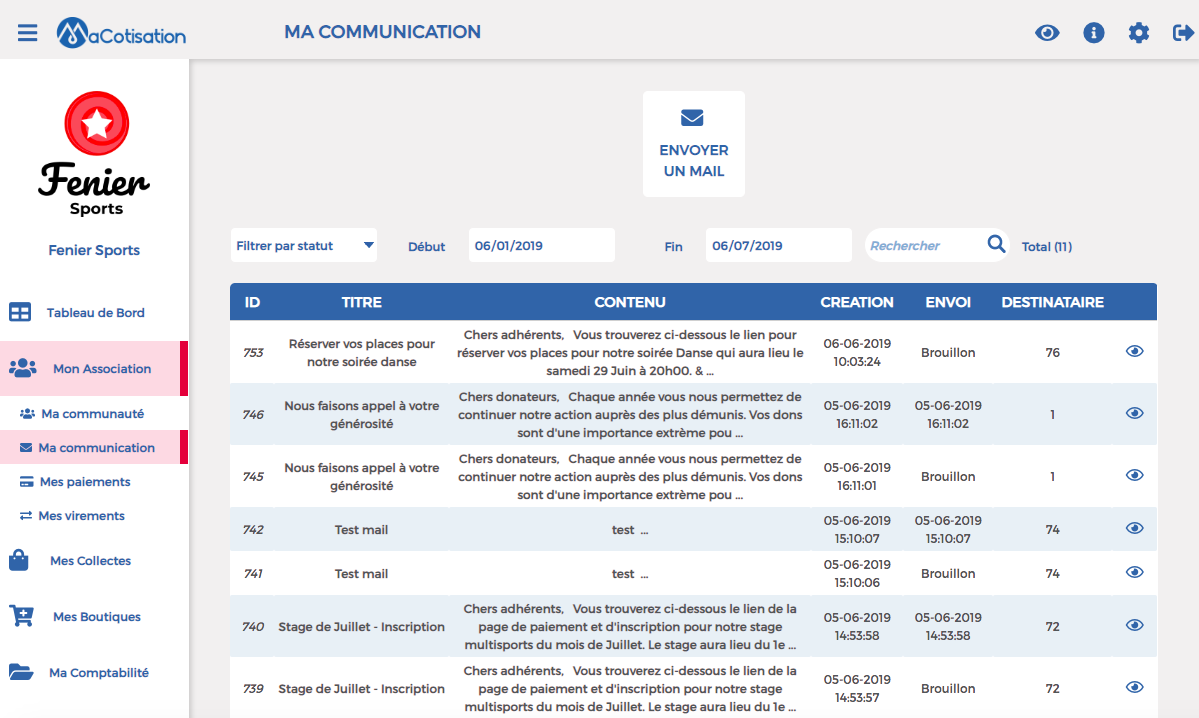Expand the Mes Boutiques section
1199x718 pixels.
coord(96,617)
